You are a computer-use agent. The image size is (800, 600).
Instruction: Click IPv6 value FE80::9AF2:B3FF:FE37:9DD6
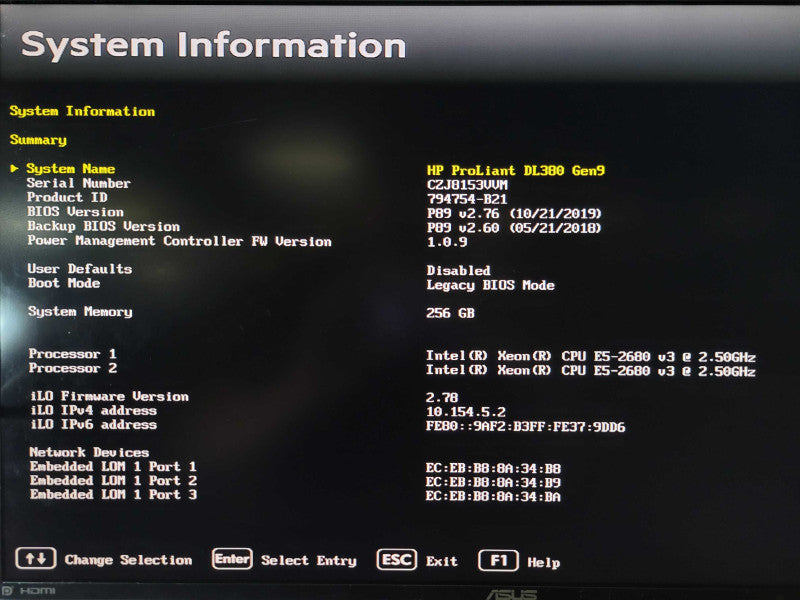(526, 427)
